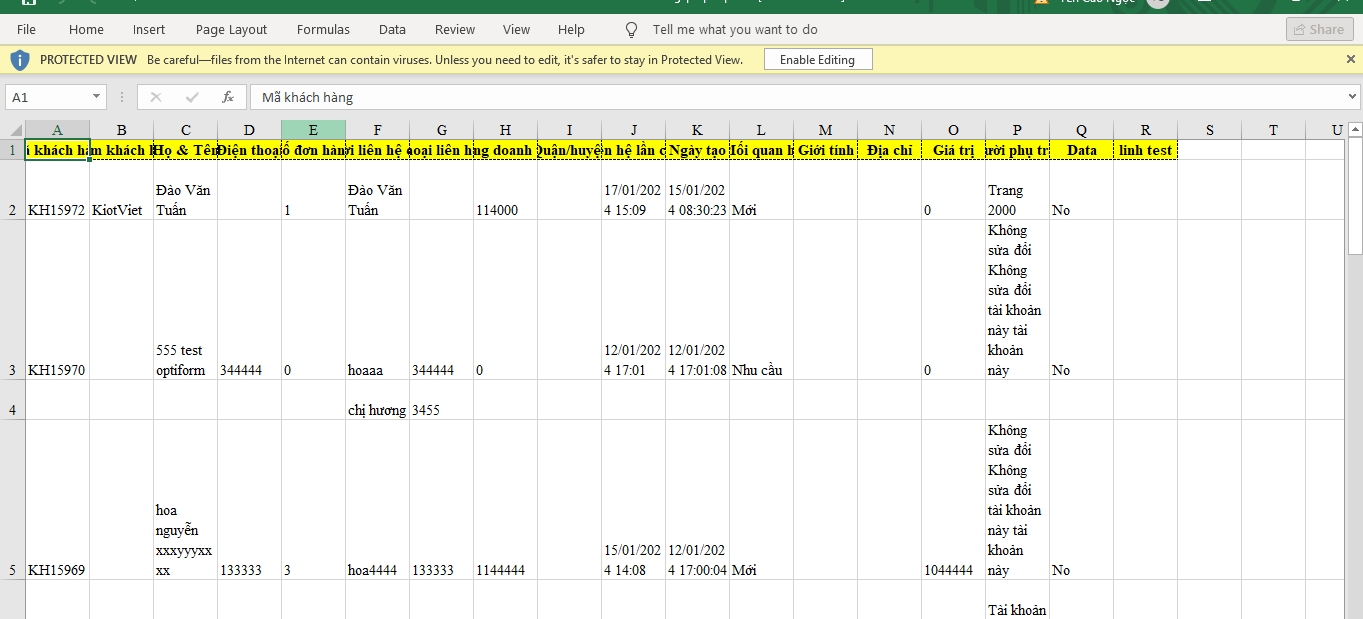The height and width of the screenshot is (619, 1363).
Task: Click the Enable Editing button
Action: [x=818, y=60]
